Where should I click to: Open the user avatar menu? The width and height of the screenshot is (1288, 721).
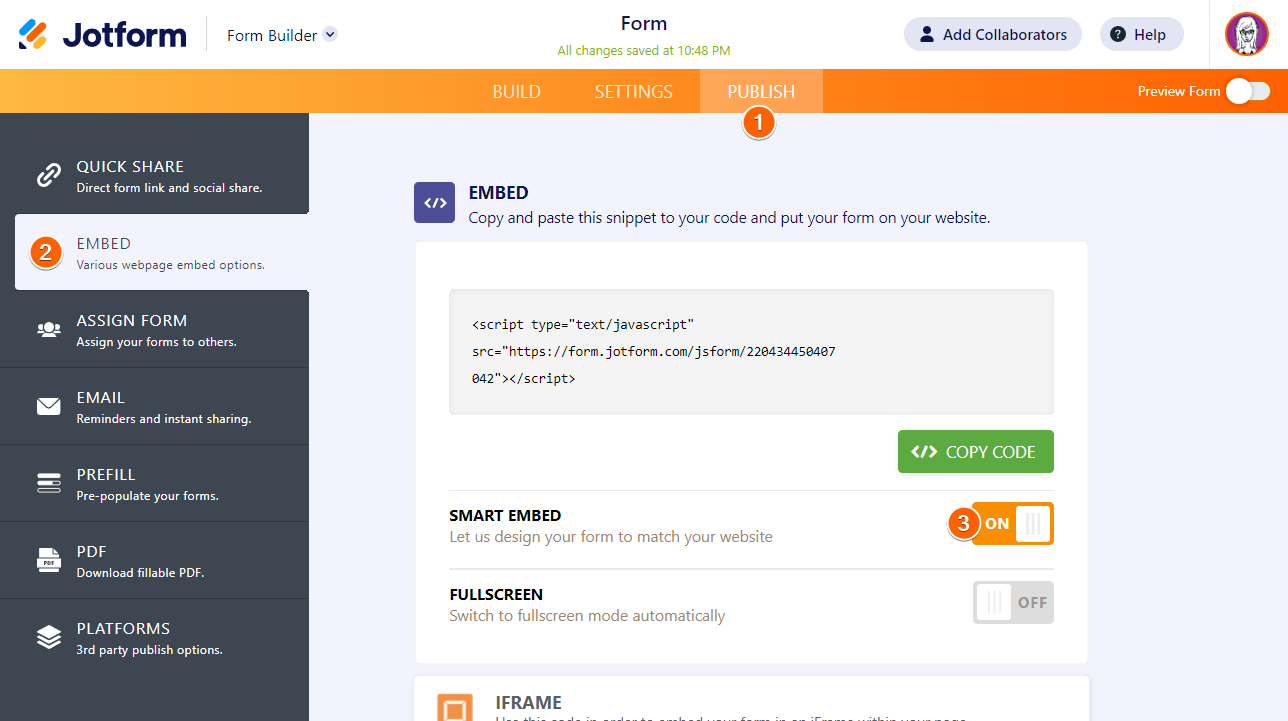[1246, 35]
